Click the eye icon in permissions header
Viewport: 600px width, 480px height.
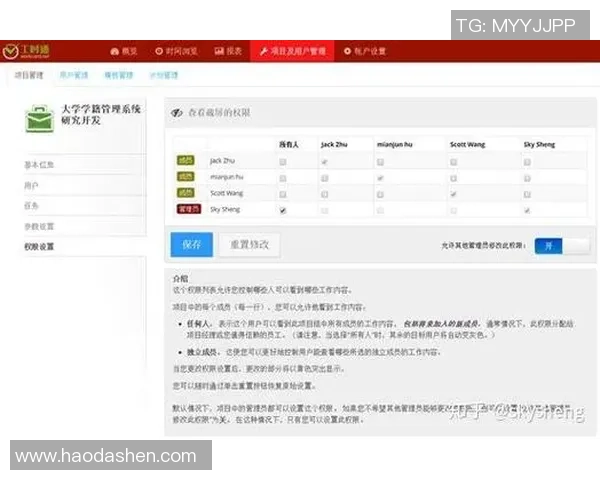pos(177,113)
